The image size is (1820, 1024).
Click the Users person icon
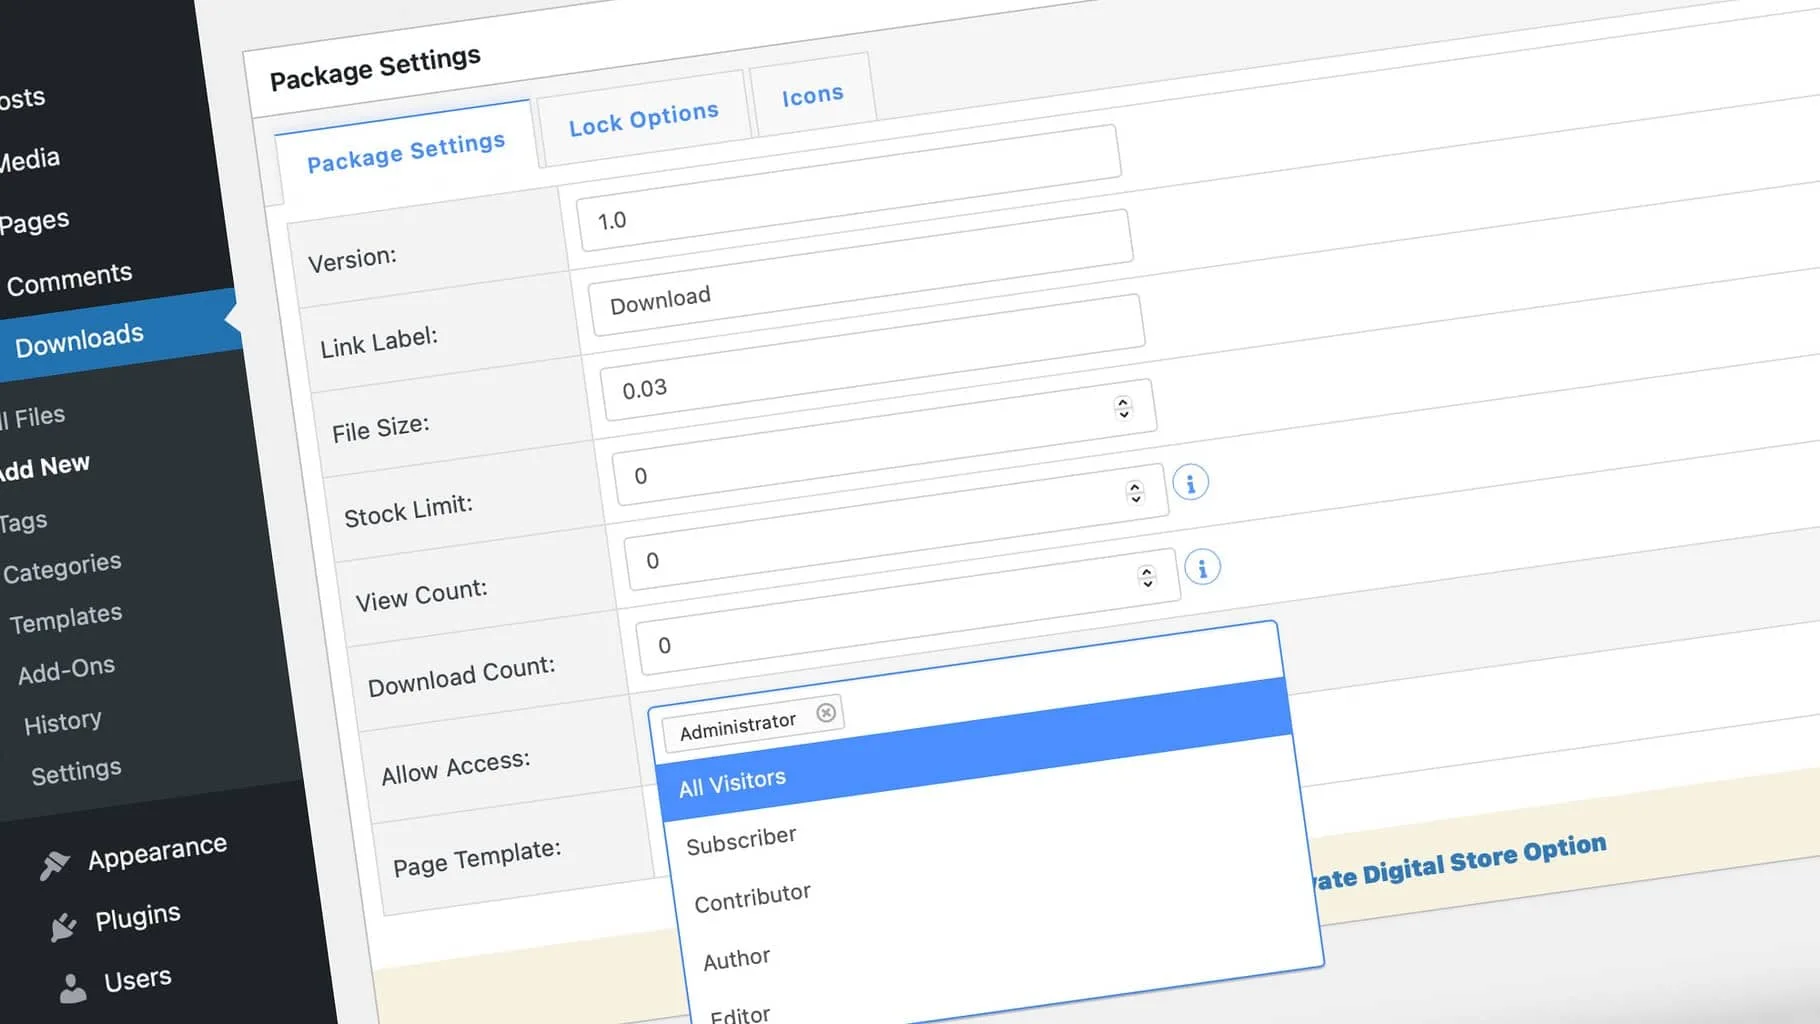[x=72, y=988]
